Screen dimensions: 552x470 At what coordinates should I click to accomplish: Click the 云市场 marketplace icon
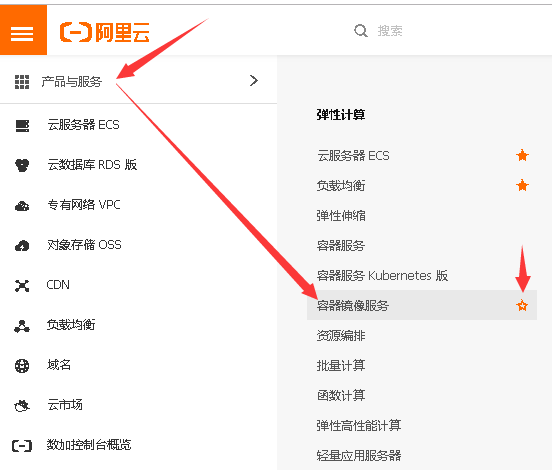coord(22,406)
